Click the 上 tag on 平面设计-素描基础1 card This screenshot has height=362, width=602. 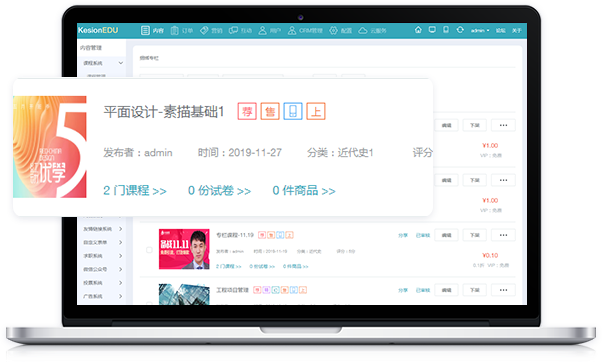tap(316, 111)
